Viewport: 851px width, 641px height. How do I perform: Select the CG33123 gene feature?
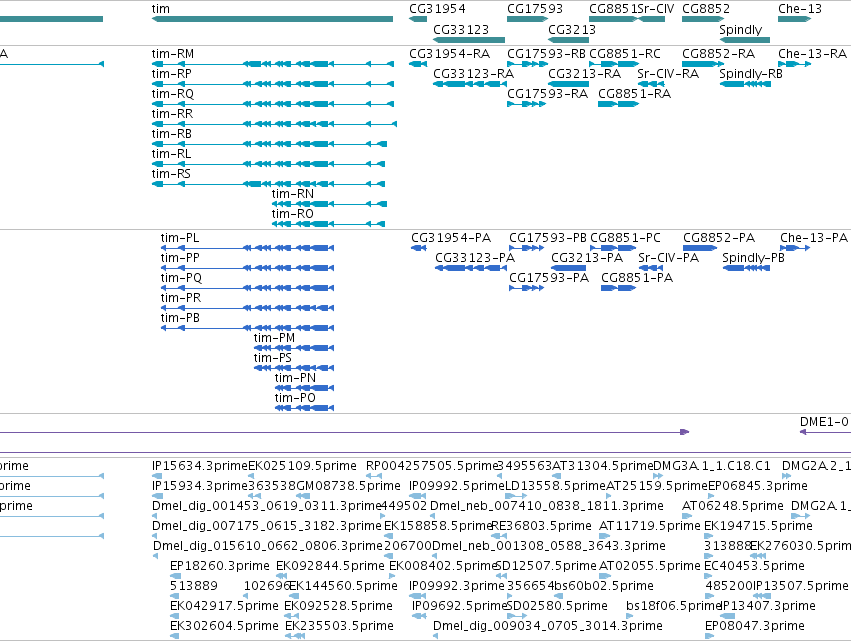469,40
